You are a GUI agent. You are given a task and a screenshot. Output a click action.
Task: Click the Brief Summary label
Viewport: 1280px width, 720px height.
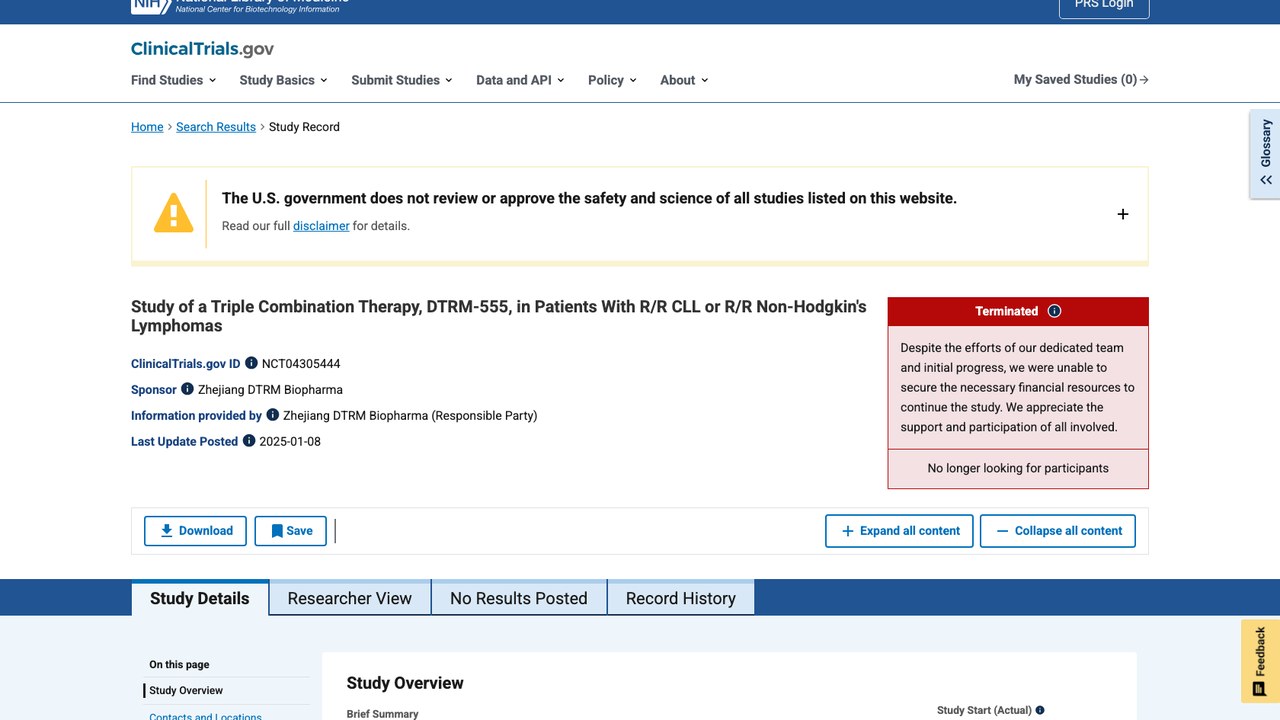click(x=383, y=714)
